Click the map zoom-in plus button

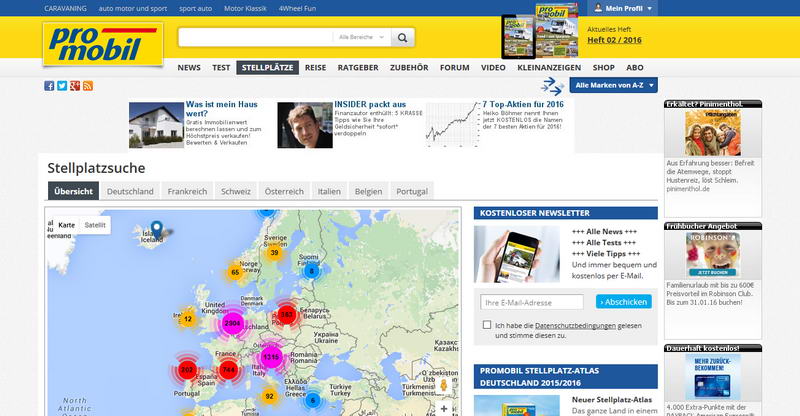(x=444, y=408)
